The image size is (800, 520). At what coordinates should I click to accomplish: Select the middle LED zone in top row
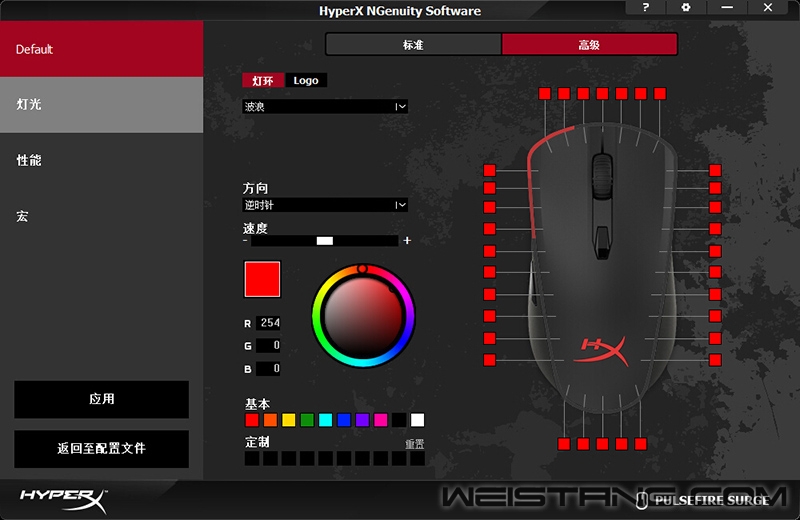click(x=602, y=93)
